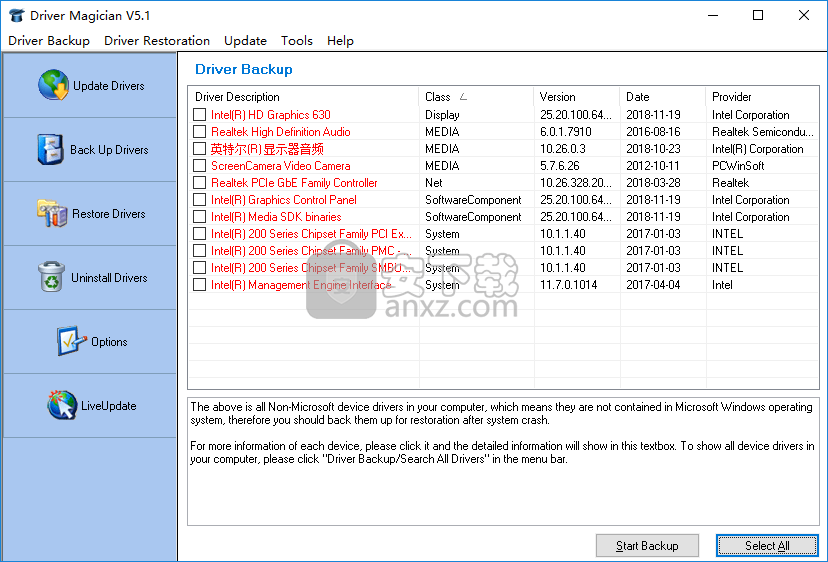828x562 pixels.
Task: Click the Options checkmark icon
Action: coord(71,341)
